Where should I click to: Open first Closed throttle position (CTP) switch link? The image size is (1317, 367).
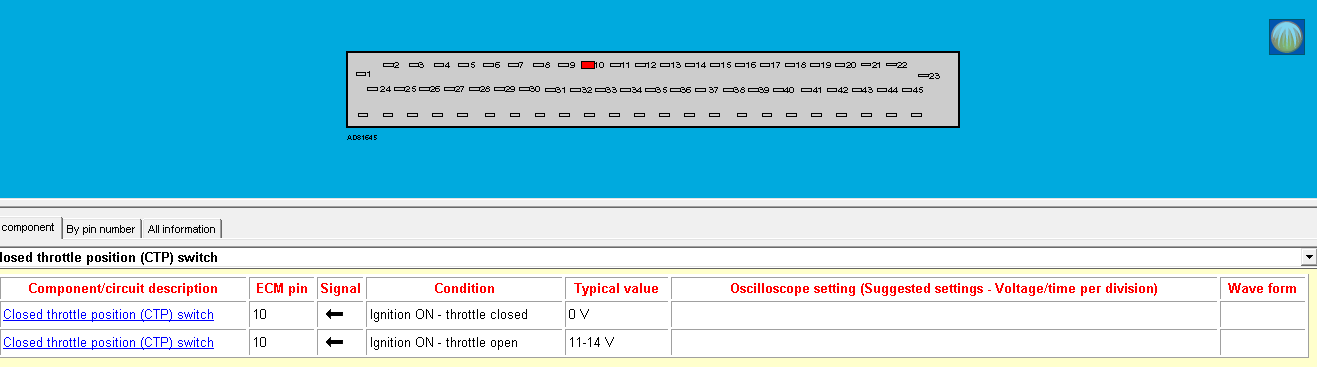(x=109, y=315)
